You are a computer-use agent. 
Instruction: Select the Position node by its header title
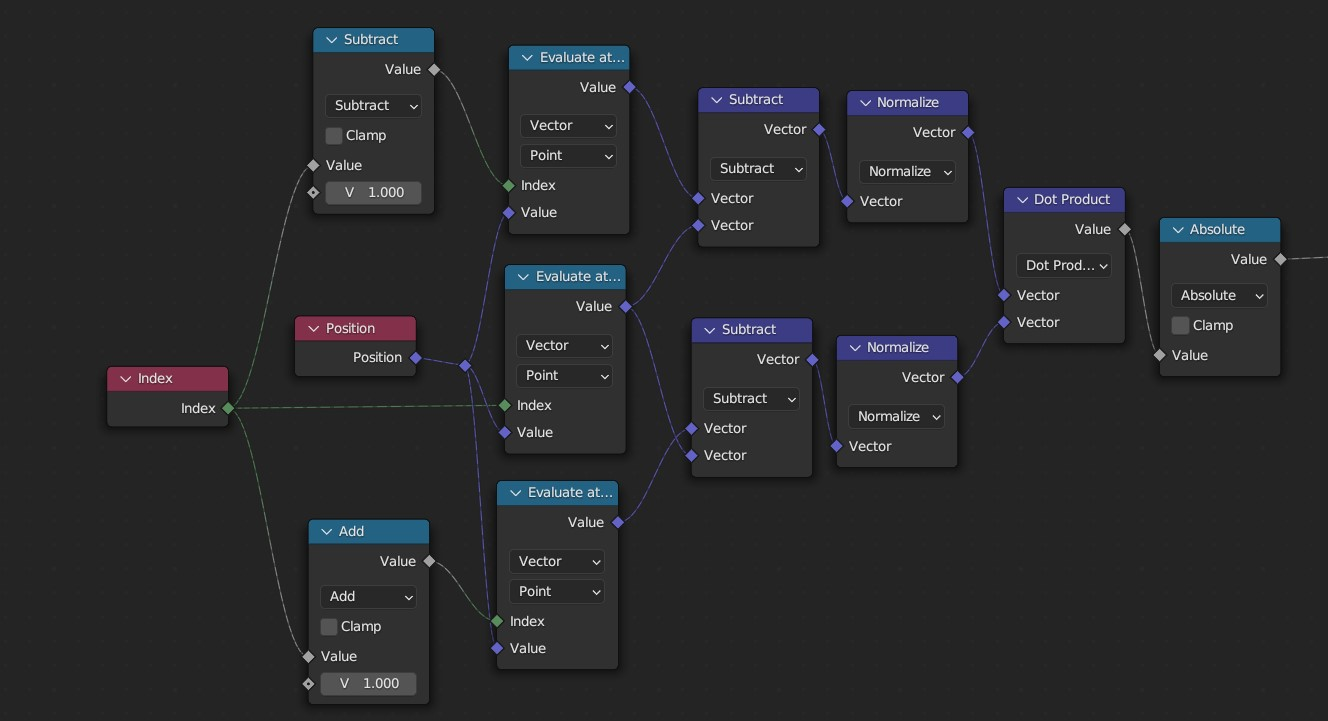[x=350, y=329]
